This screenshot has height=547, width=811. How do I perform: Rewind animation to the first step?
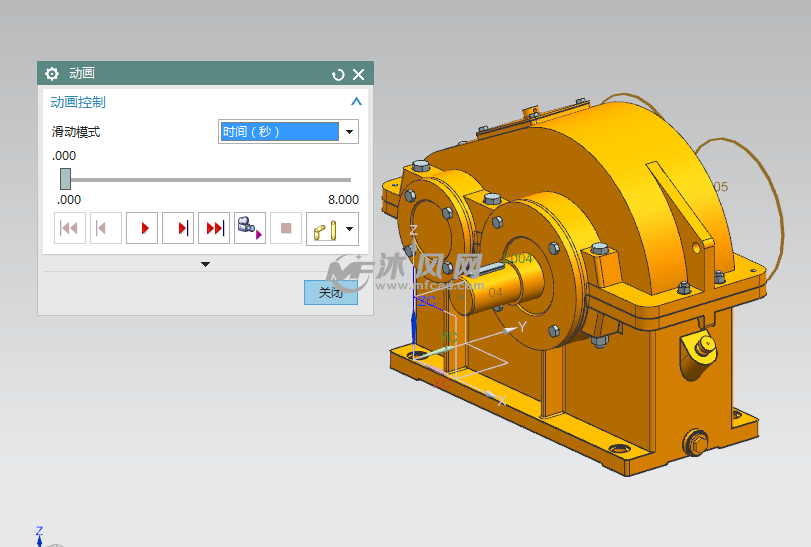tap(69, 228)
